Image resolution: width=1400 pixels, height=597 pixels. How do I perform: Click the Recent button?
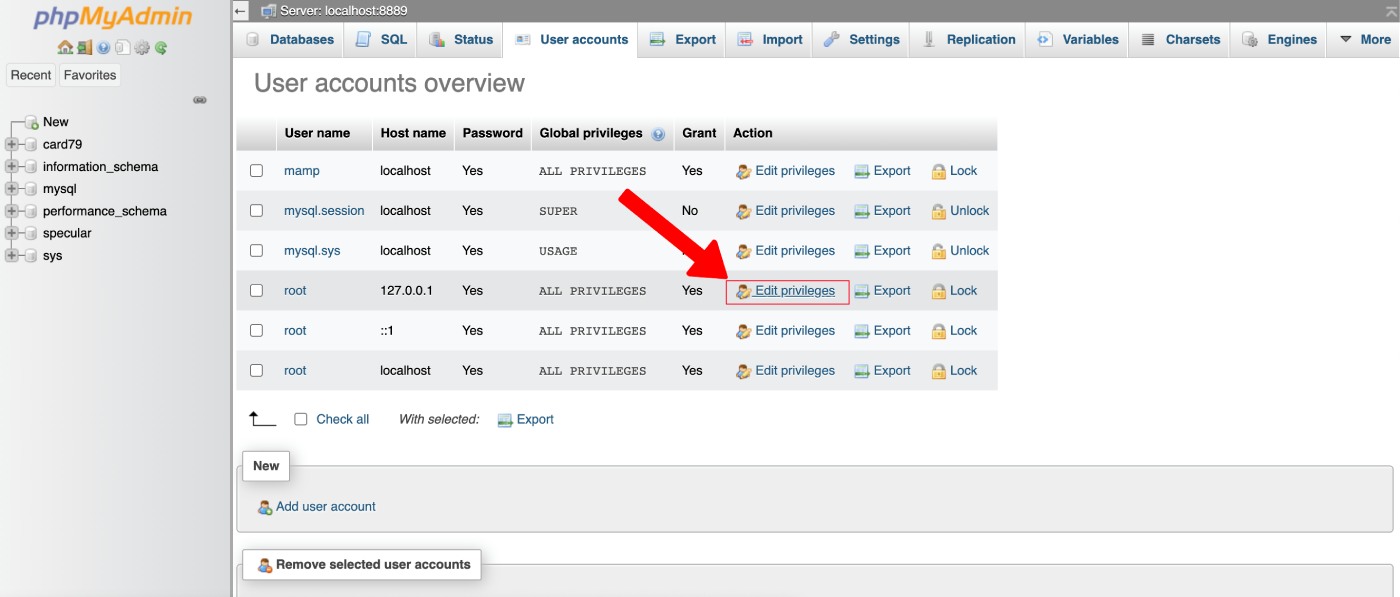click(x=31, y=75)
